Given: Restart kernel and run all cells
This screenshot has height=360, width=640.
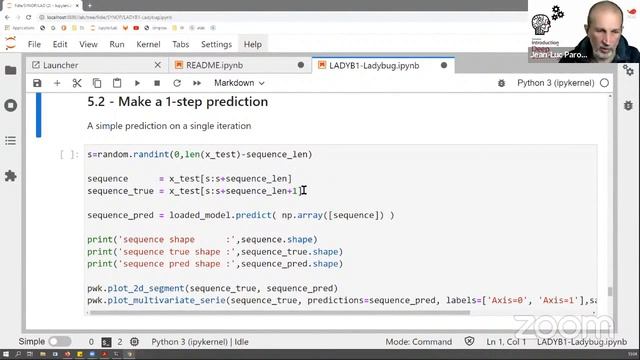Looking at the screenshot, I should (197, 83).
